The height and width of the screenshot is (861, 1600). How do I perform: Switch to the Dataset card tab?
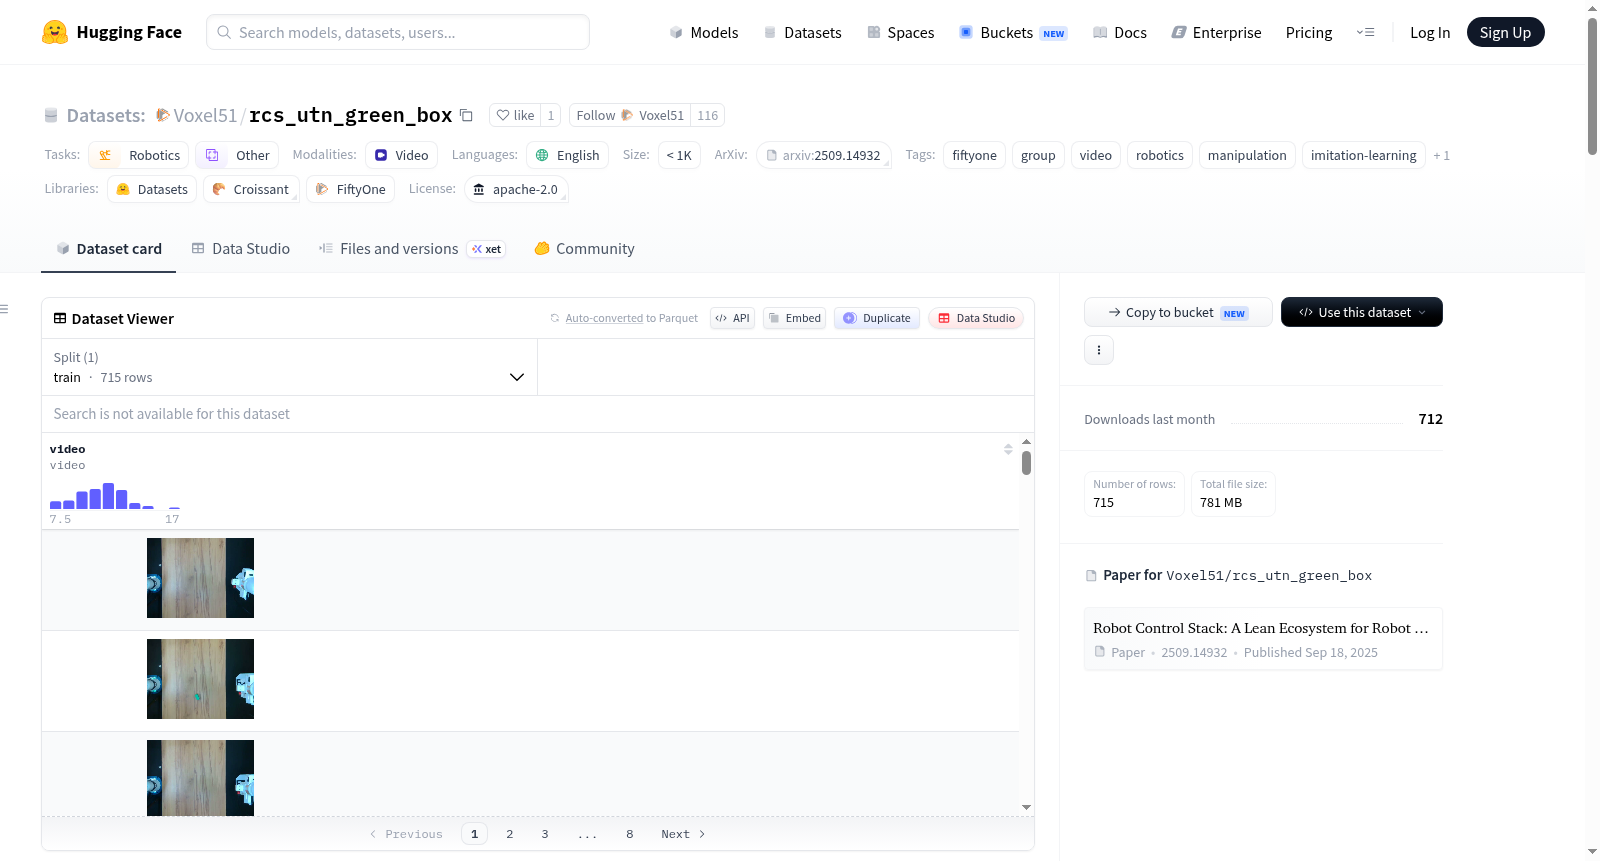tap(109, 249)
